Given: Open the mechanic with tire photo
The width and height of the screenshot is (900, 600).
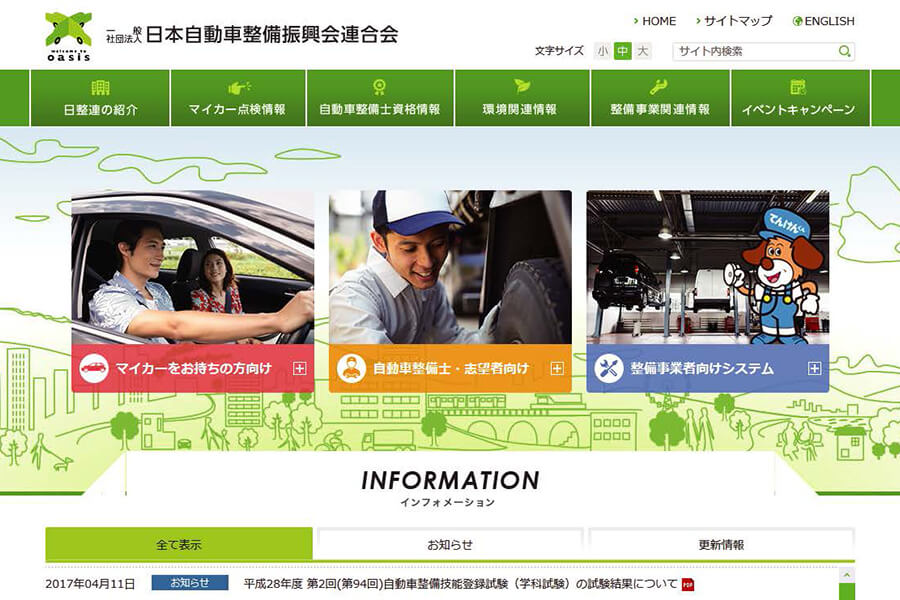Looking at the screenshot, I should 450,268.
